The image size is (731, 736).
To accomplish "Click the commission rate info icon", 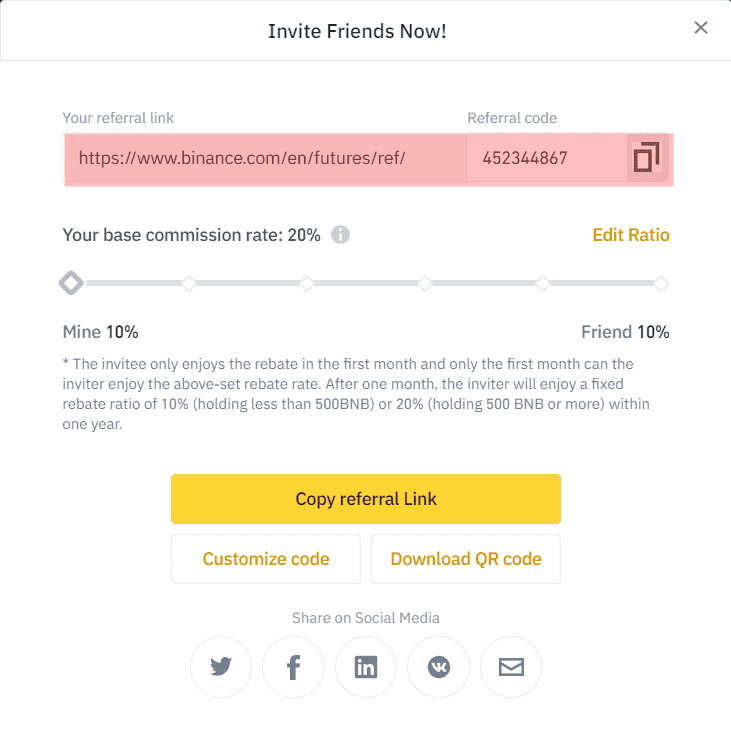I will click(x=340, y=235).
